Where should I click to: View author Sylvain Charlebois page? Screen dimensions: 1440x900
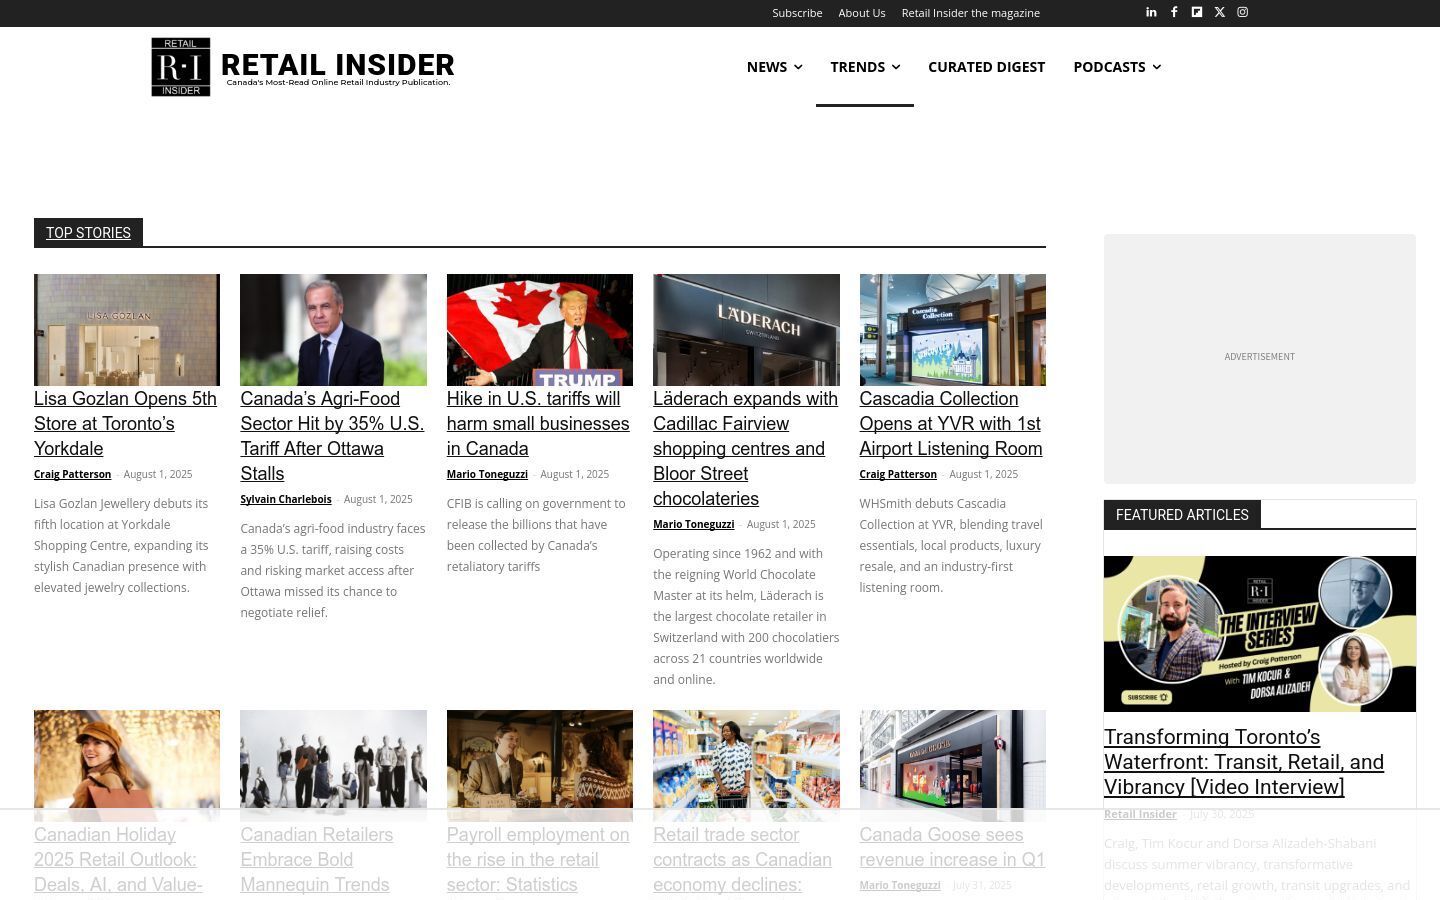click(286, 499)
